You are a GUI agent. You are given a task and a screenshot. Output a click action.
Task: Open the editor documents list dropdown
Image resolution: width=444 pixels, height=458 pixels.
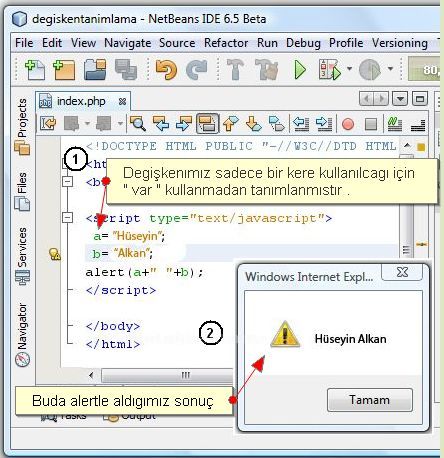400,99
